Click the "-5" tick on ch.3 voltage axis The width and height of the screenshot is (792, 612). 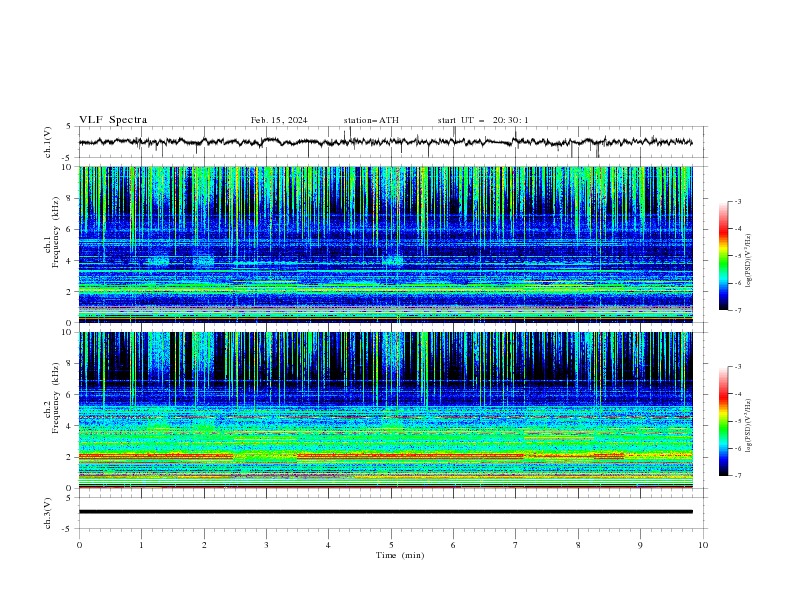(x=67, y=529)
